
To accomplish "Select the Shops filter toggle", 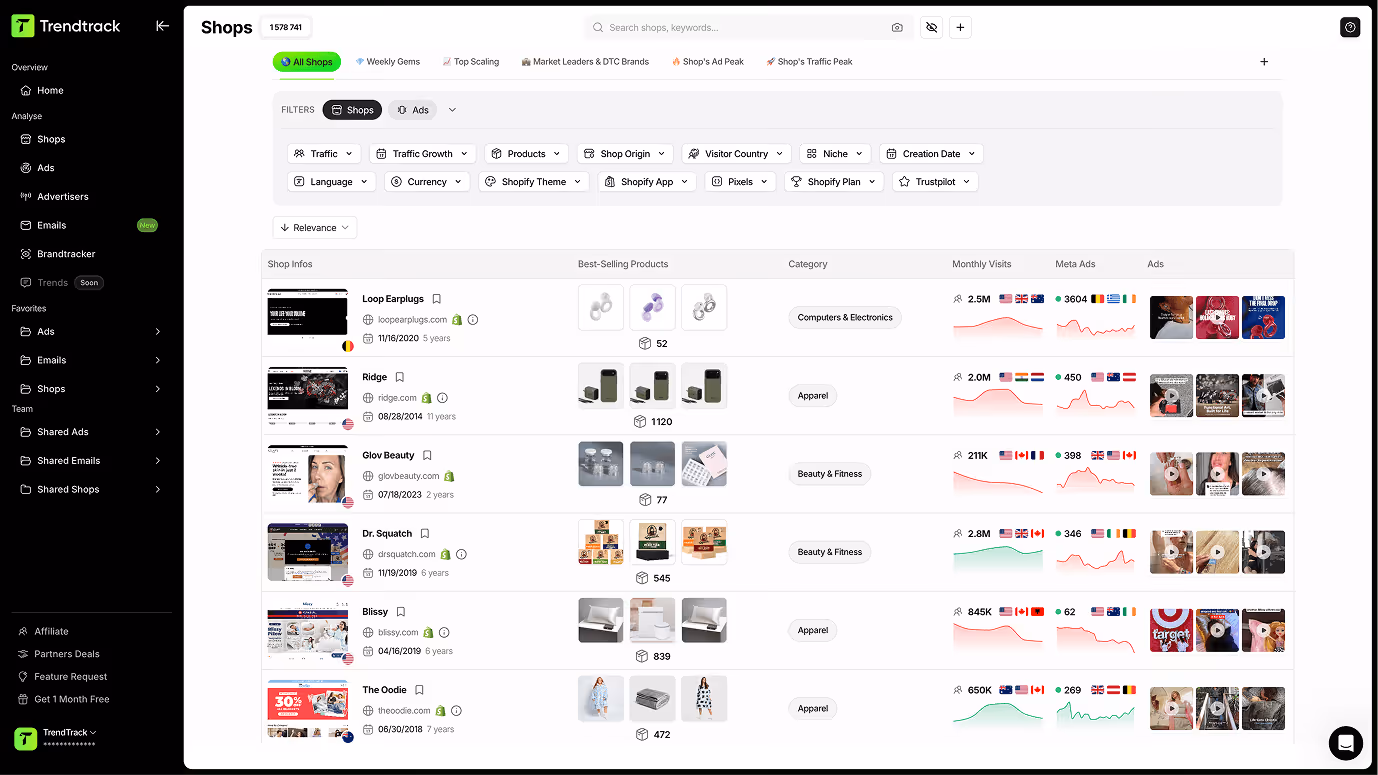I will point(352,110).
